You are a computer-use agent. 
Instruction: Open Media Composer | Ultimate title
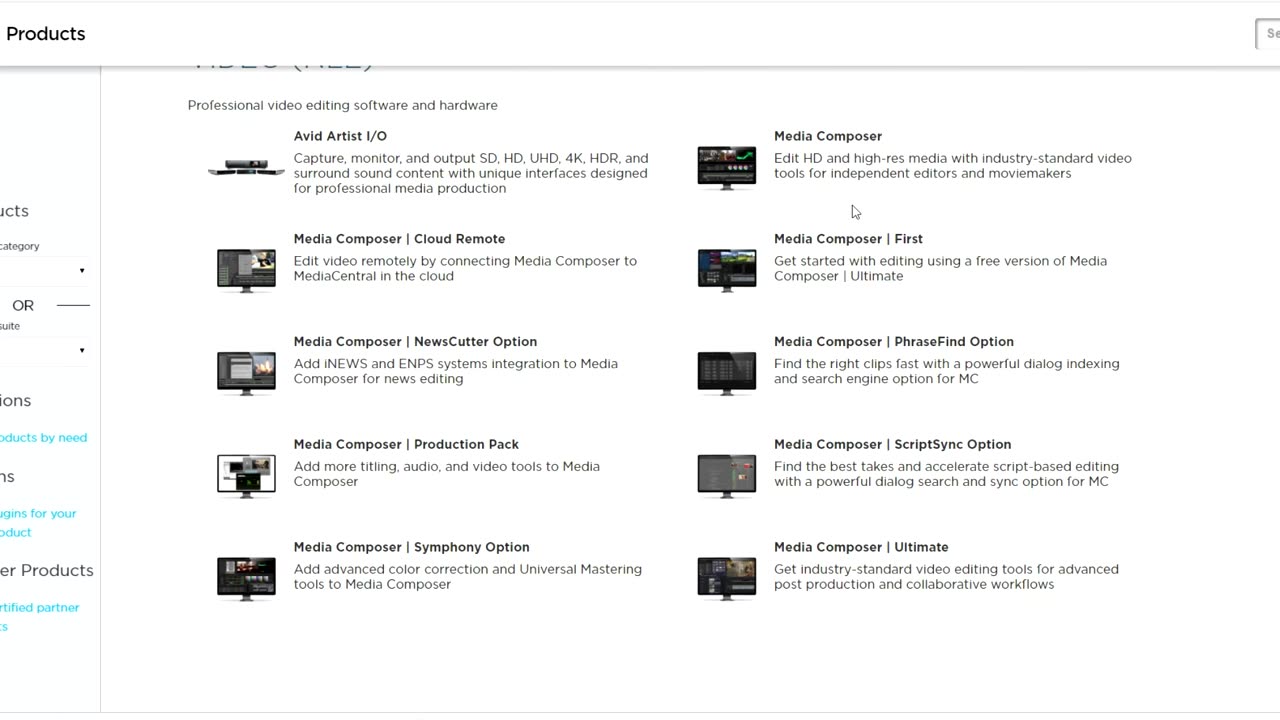861,547
